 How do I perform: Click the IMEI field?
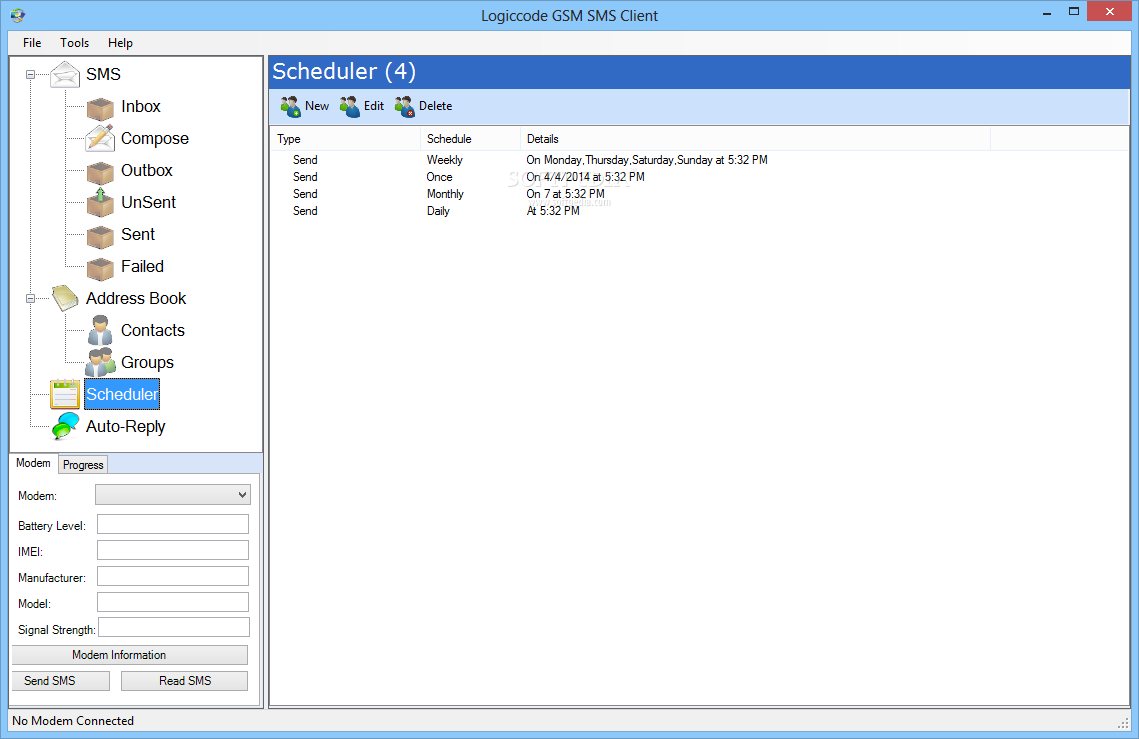(173, 550)
